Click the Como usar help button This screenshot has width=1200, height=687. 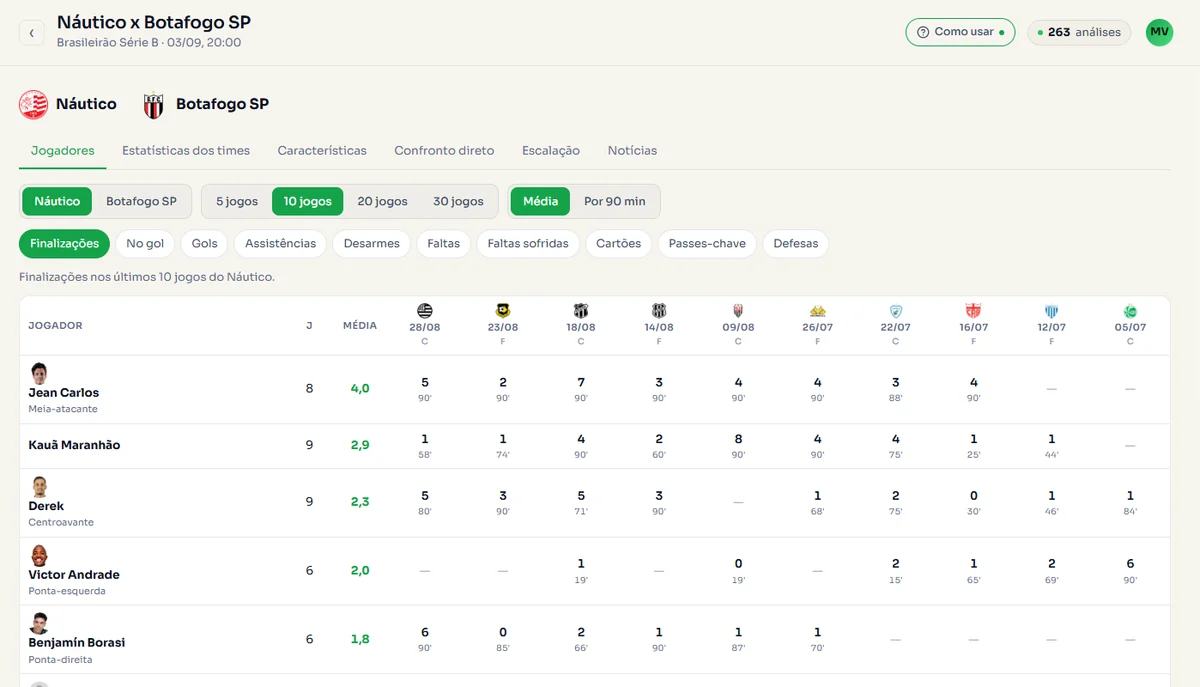(960, 32)
